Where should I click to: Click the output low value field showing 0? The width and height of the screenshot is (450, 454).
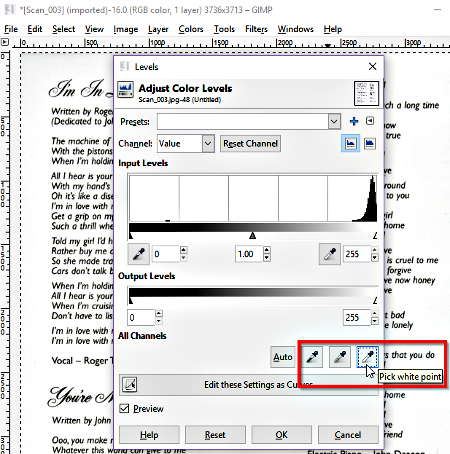[x=141, y=317]
